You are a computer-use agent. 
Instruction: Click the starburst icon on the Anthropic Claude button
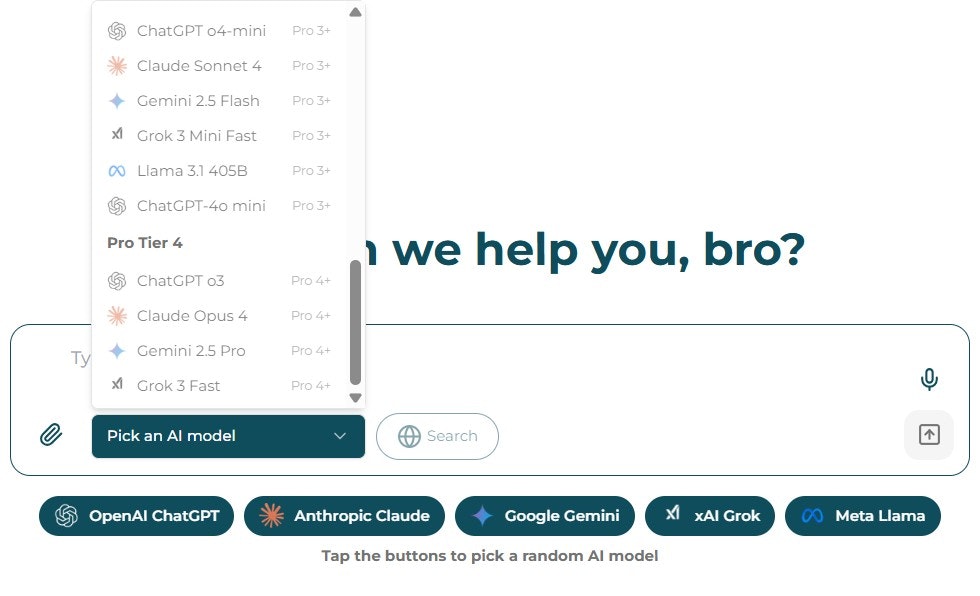point(271,515)
